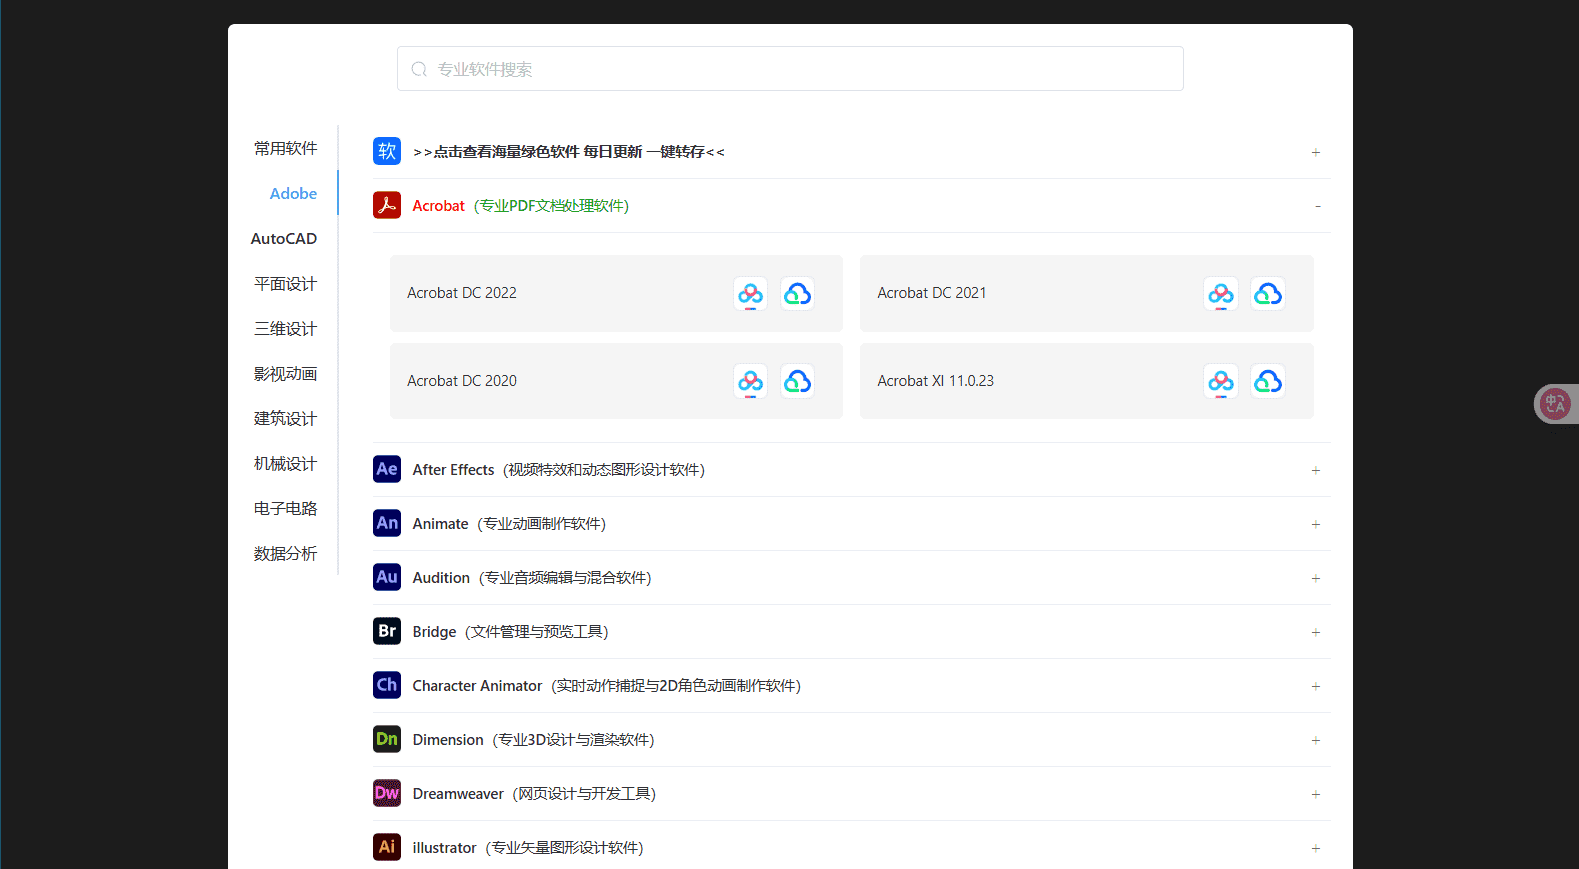Viewport: 1579px width, 869px height.
Task: Click the 点击查看海量绿色软件 每日更新 link
Action: click(569, 152)
